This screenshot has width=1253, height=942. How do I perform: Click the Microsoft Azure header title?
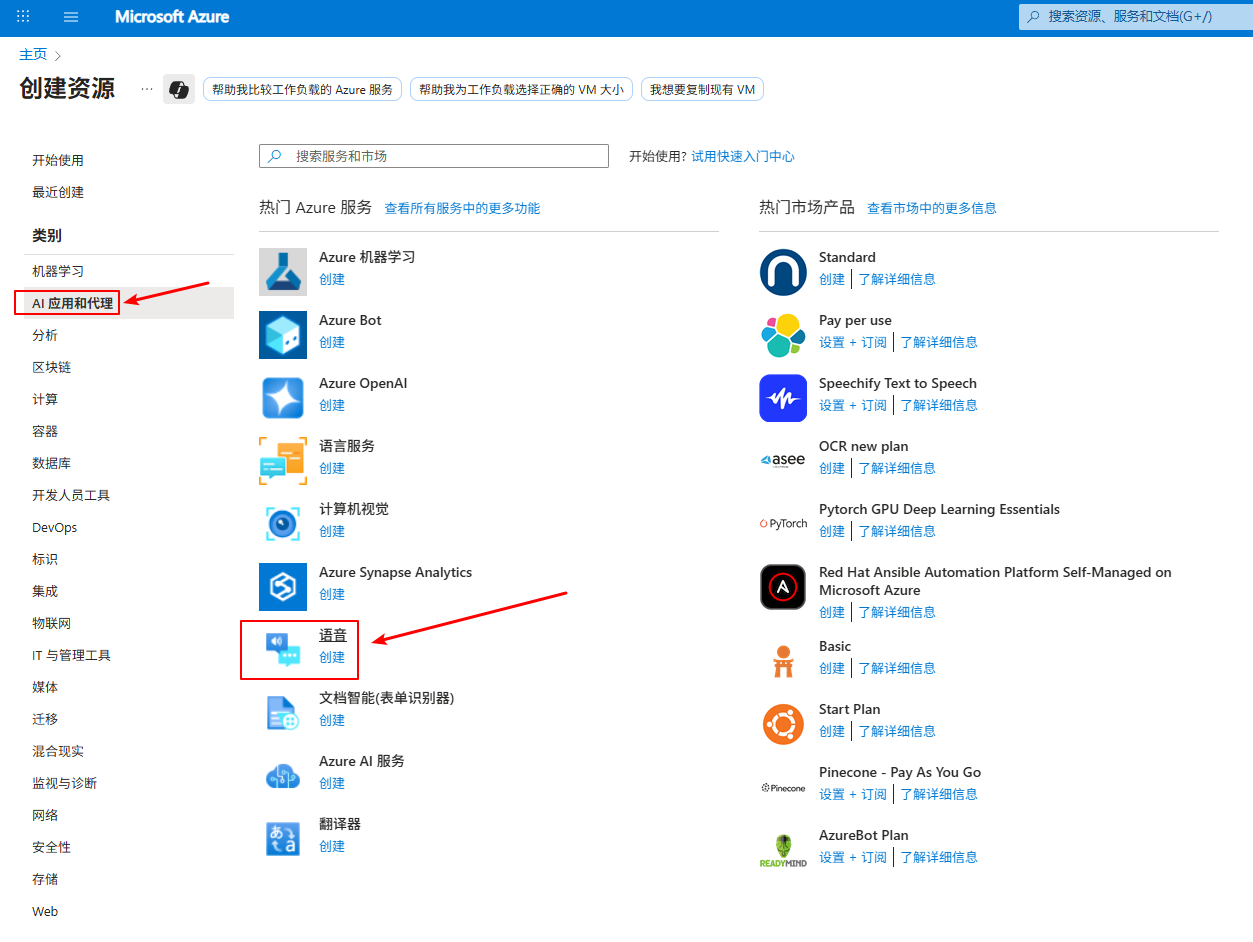172,17
